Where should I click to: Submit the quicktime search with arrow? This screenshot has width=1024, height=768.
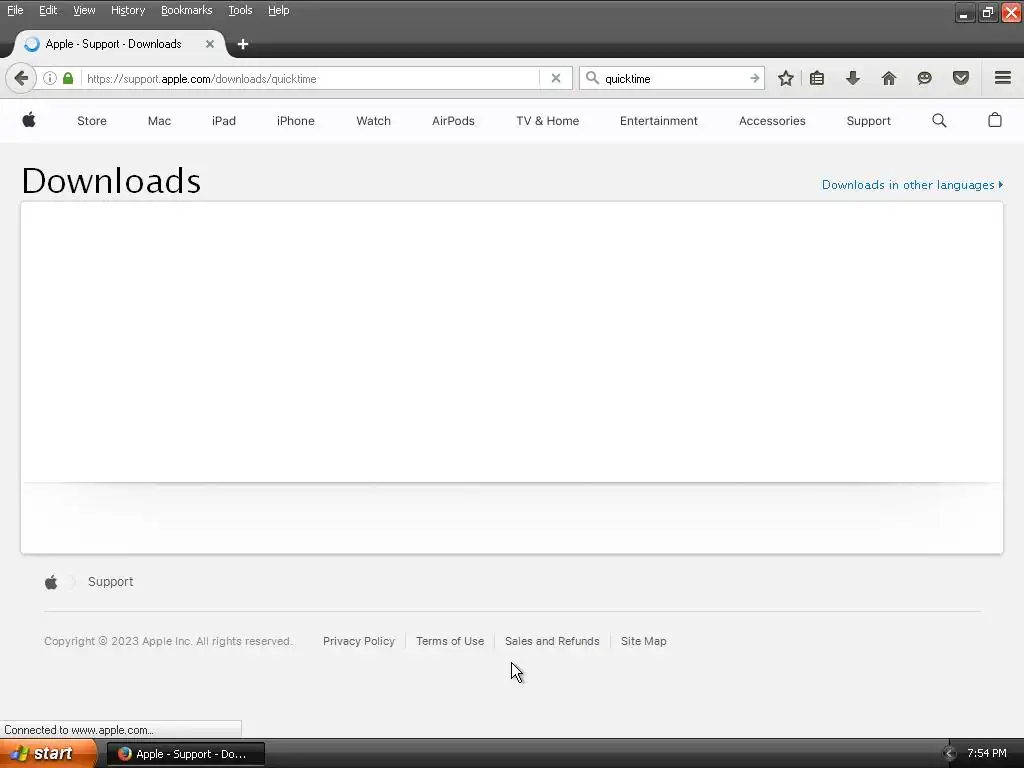754,78
